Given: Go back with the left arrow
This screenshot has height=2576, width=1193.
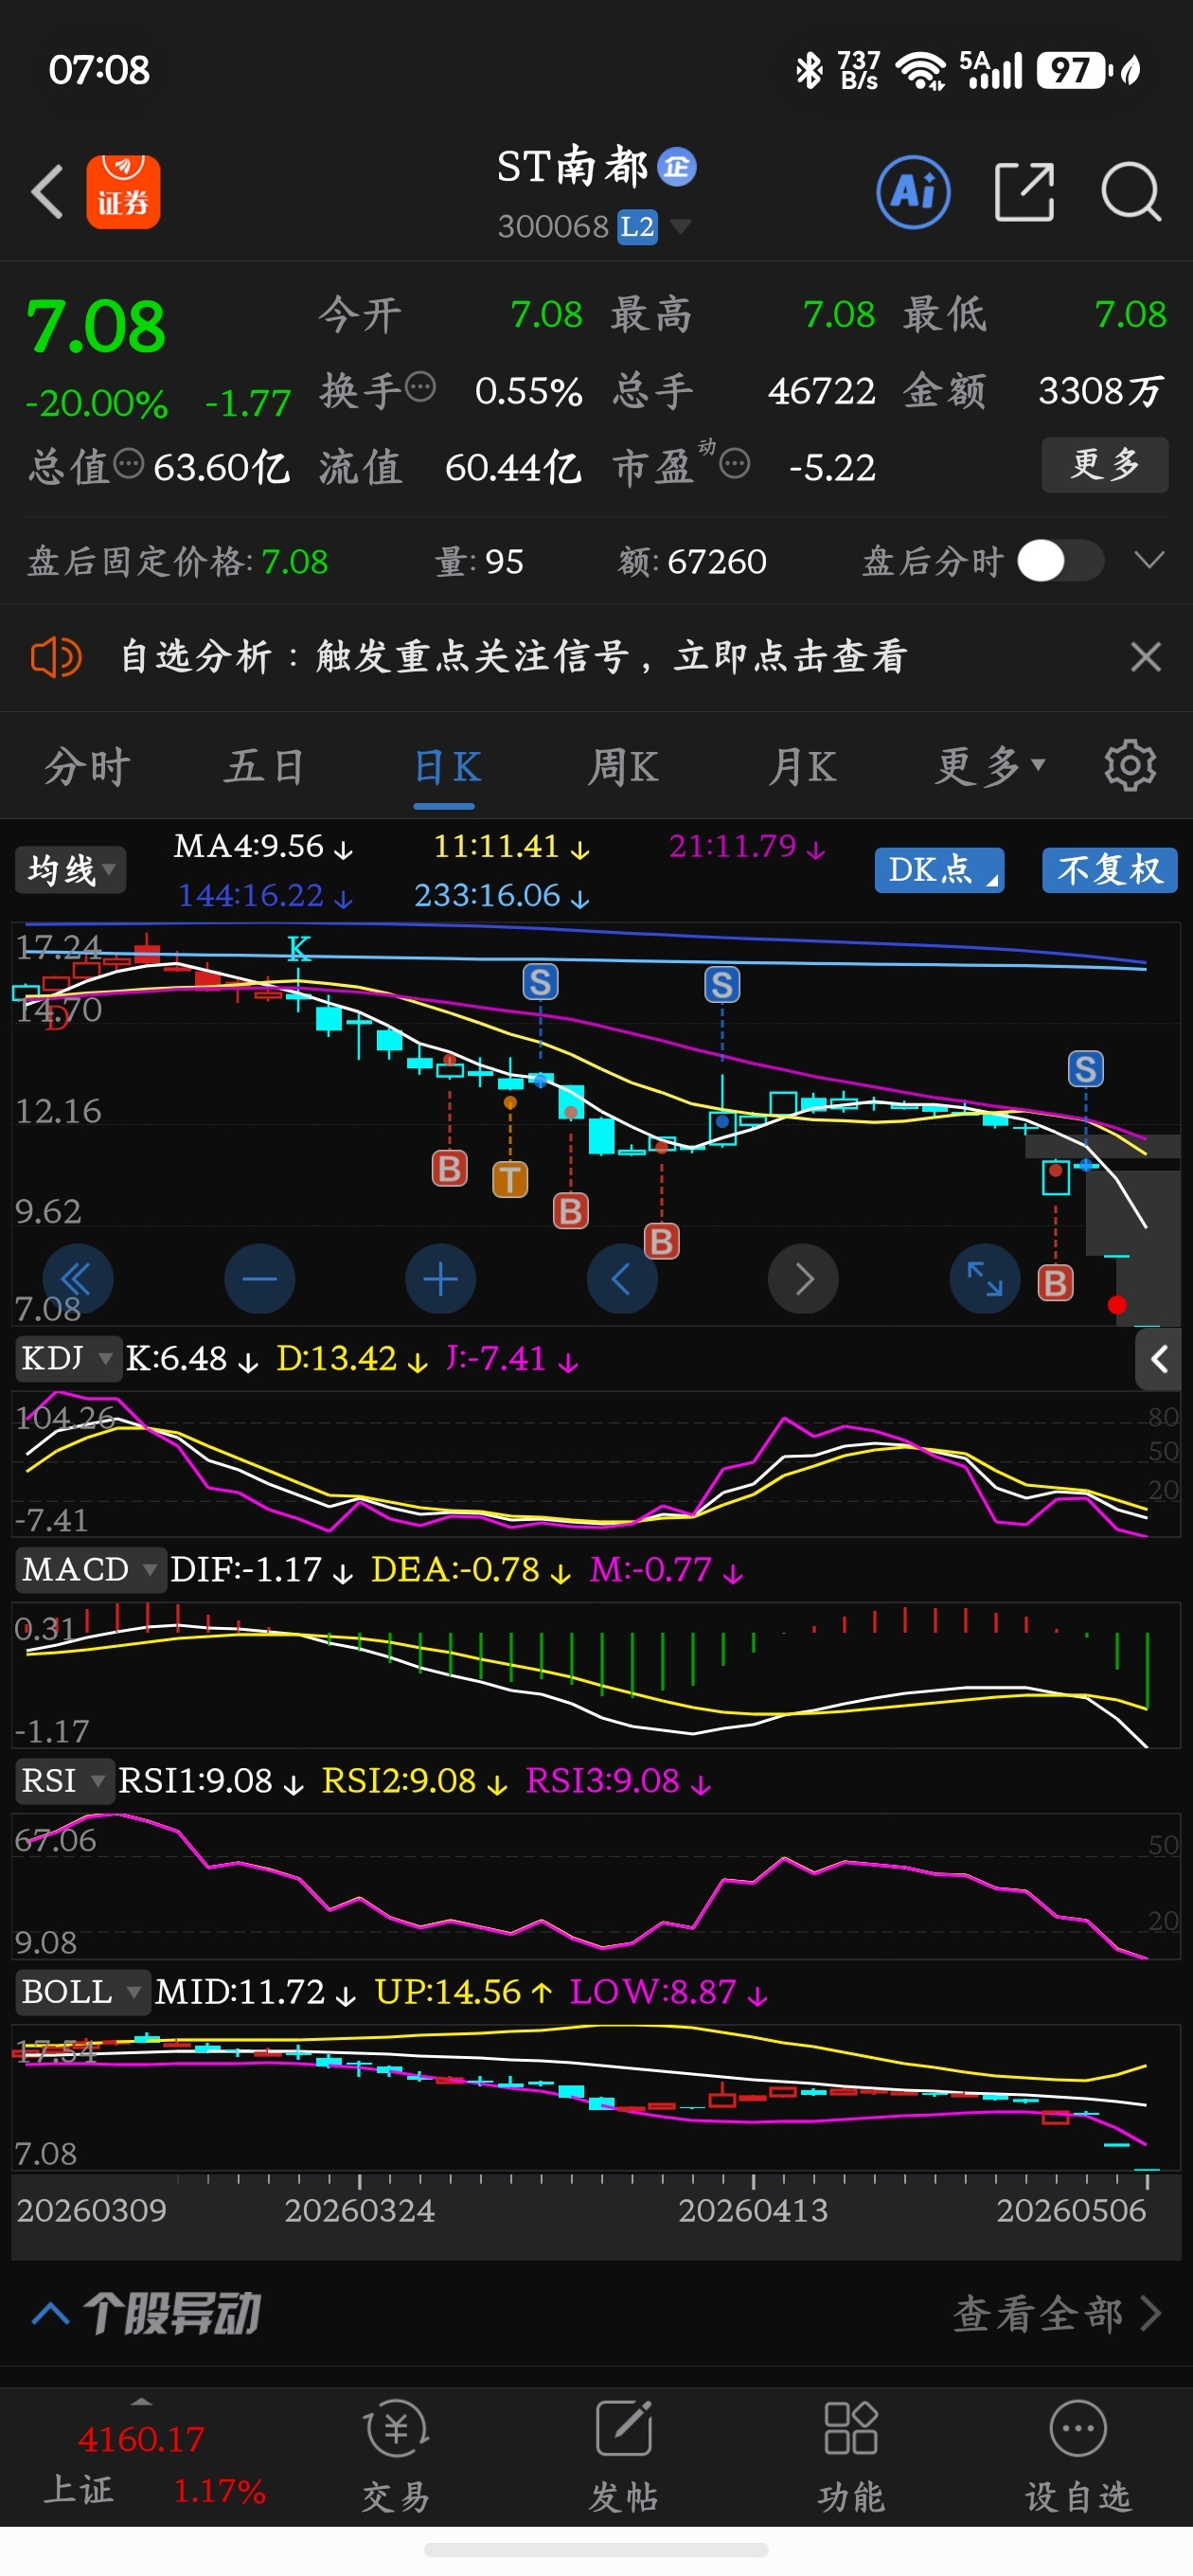Looking at the screenshot, I should point(47,191).
